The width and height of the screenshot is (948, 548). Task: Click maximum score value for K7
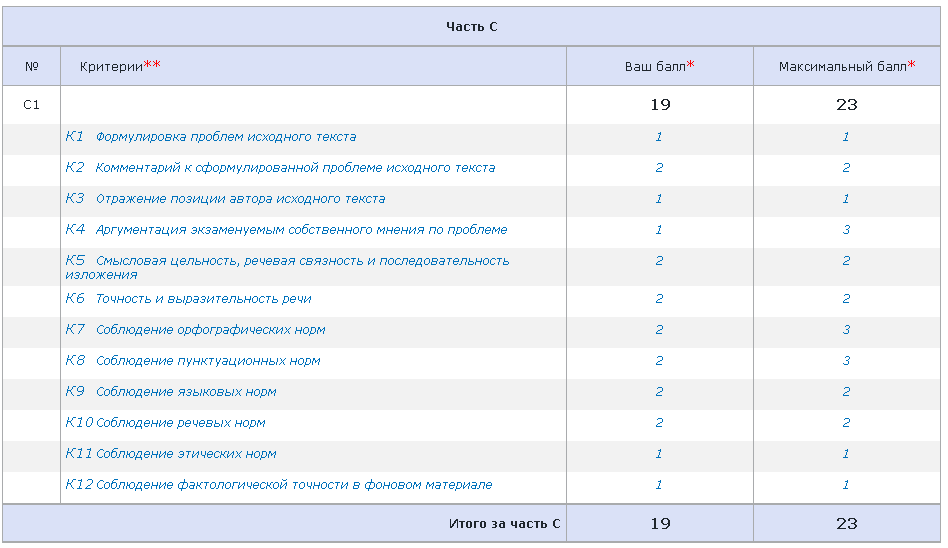pyautogui.click(x=846, y=330)
